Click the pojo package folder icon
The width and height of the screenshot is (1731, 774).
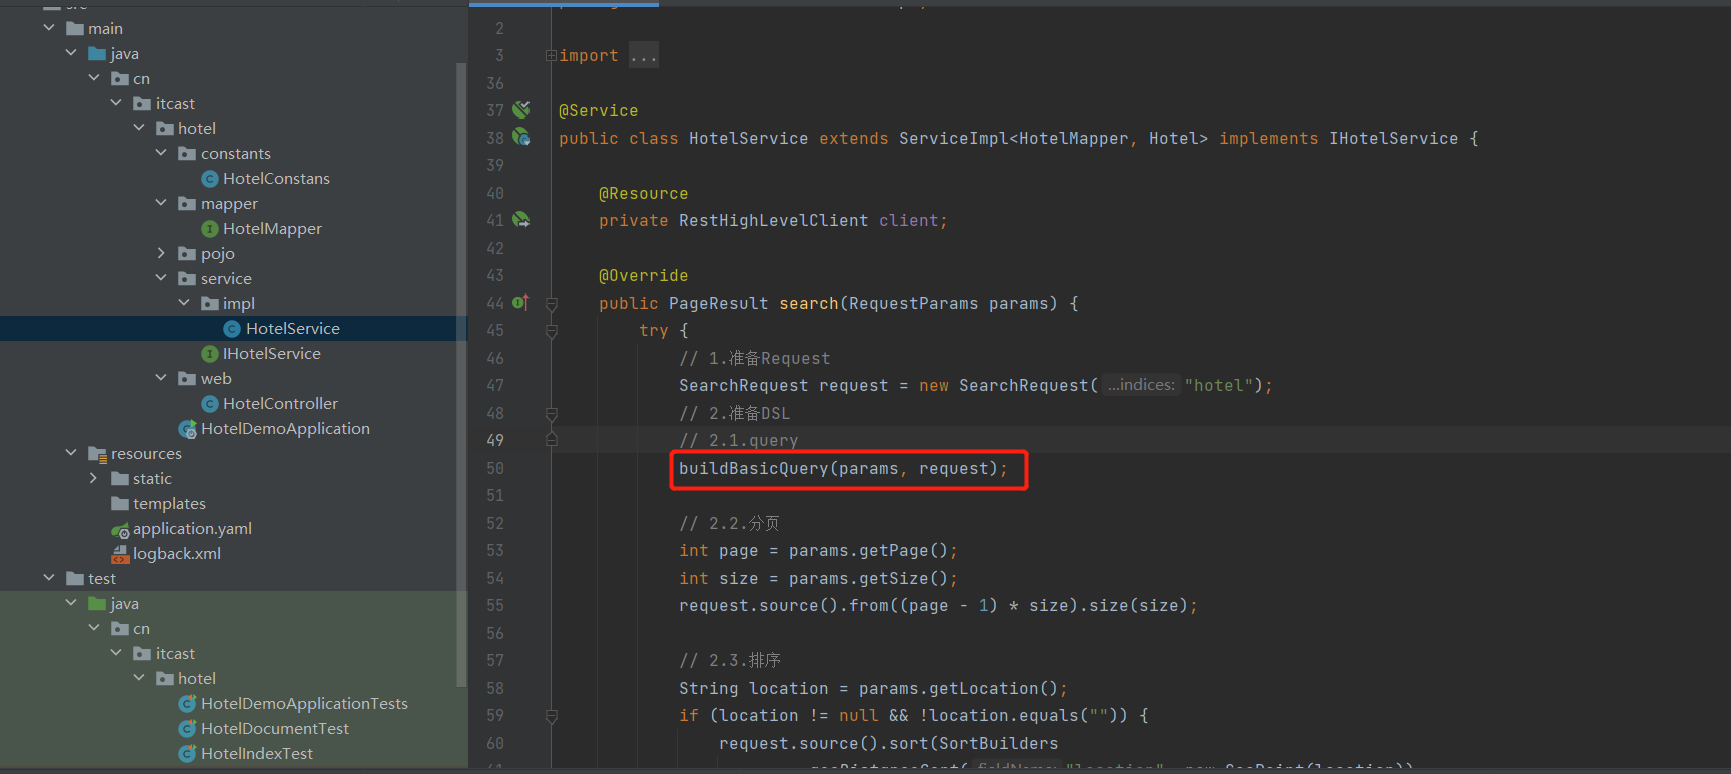tap(187, 254)
